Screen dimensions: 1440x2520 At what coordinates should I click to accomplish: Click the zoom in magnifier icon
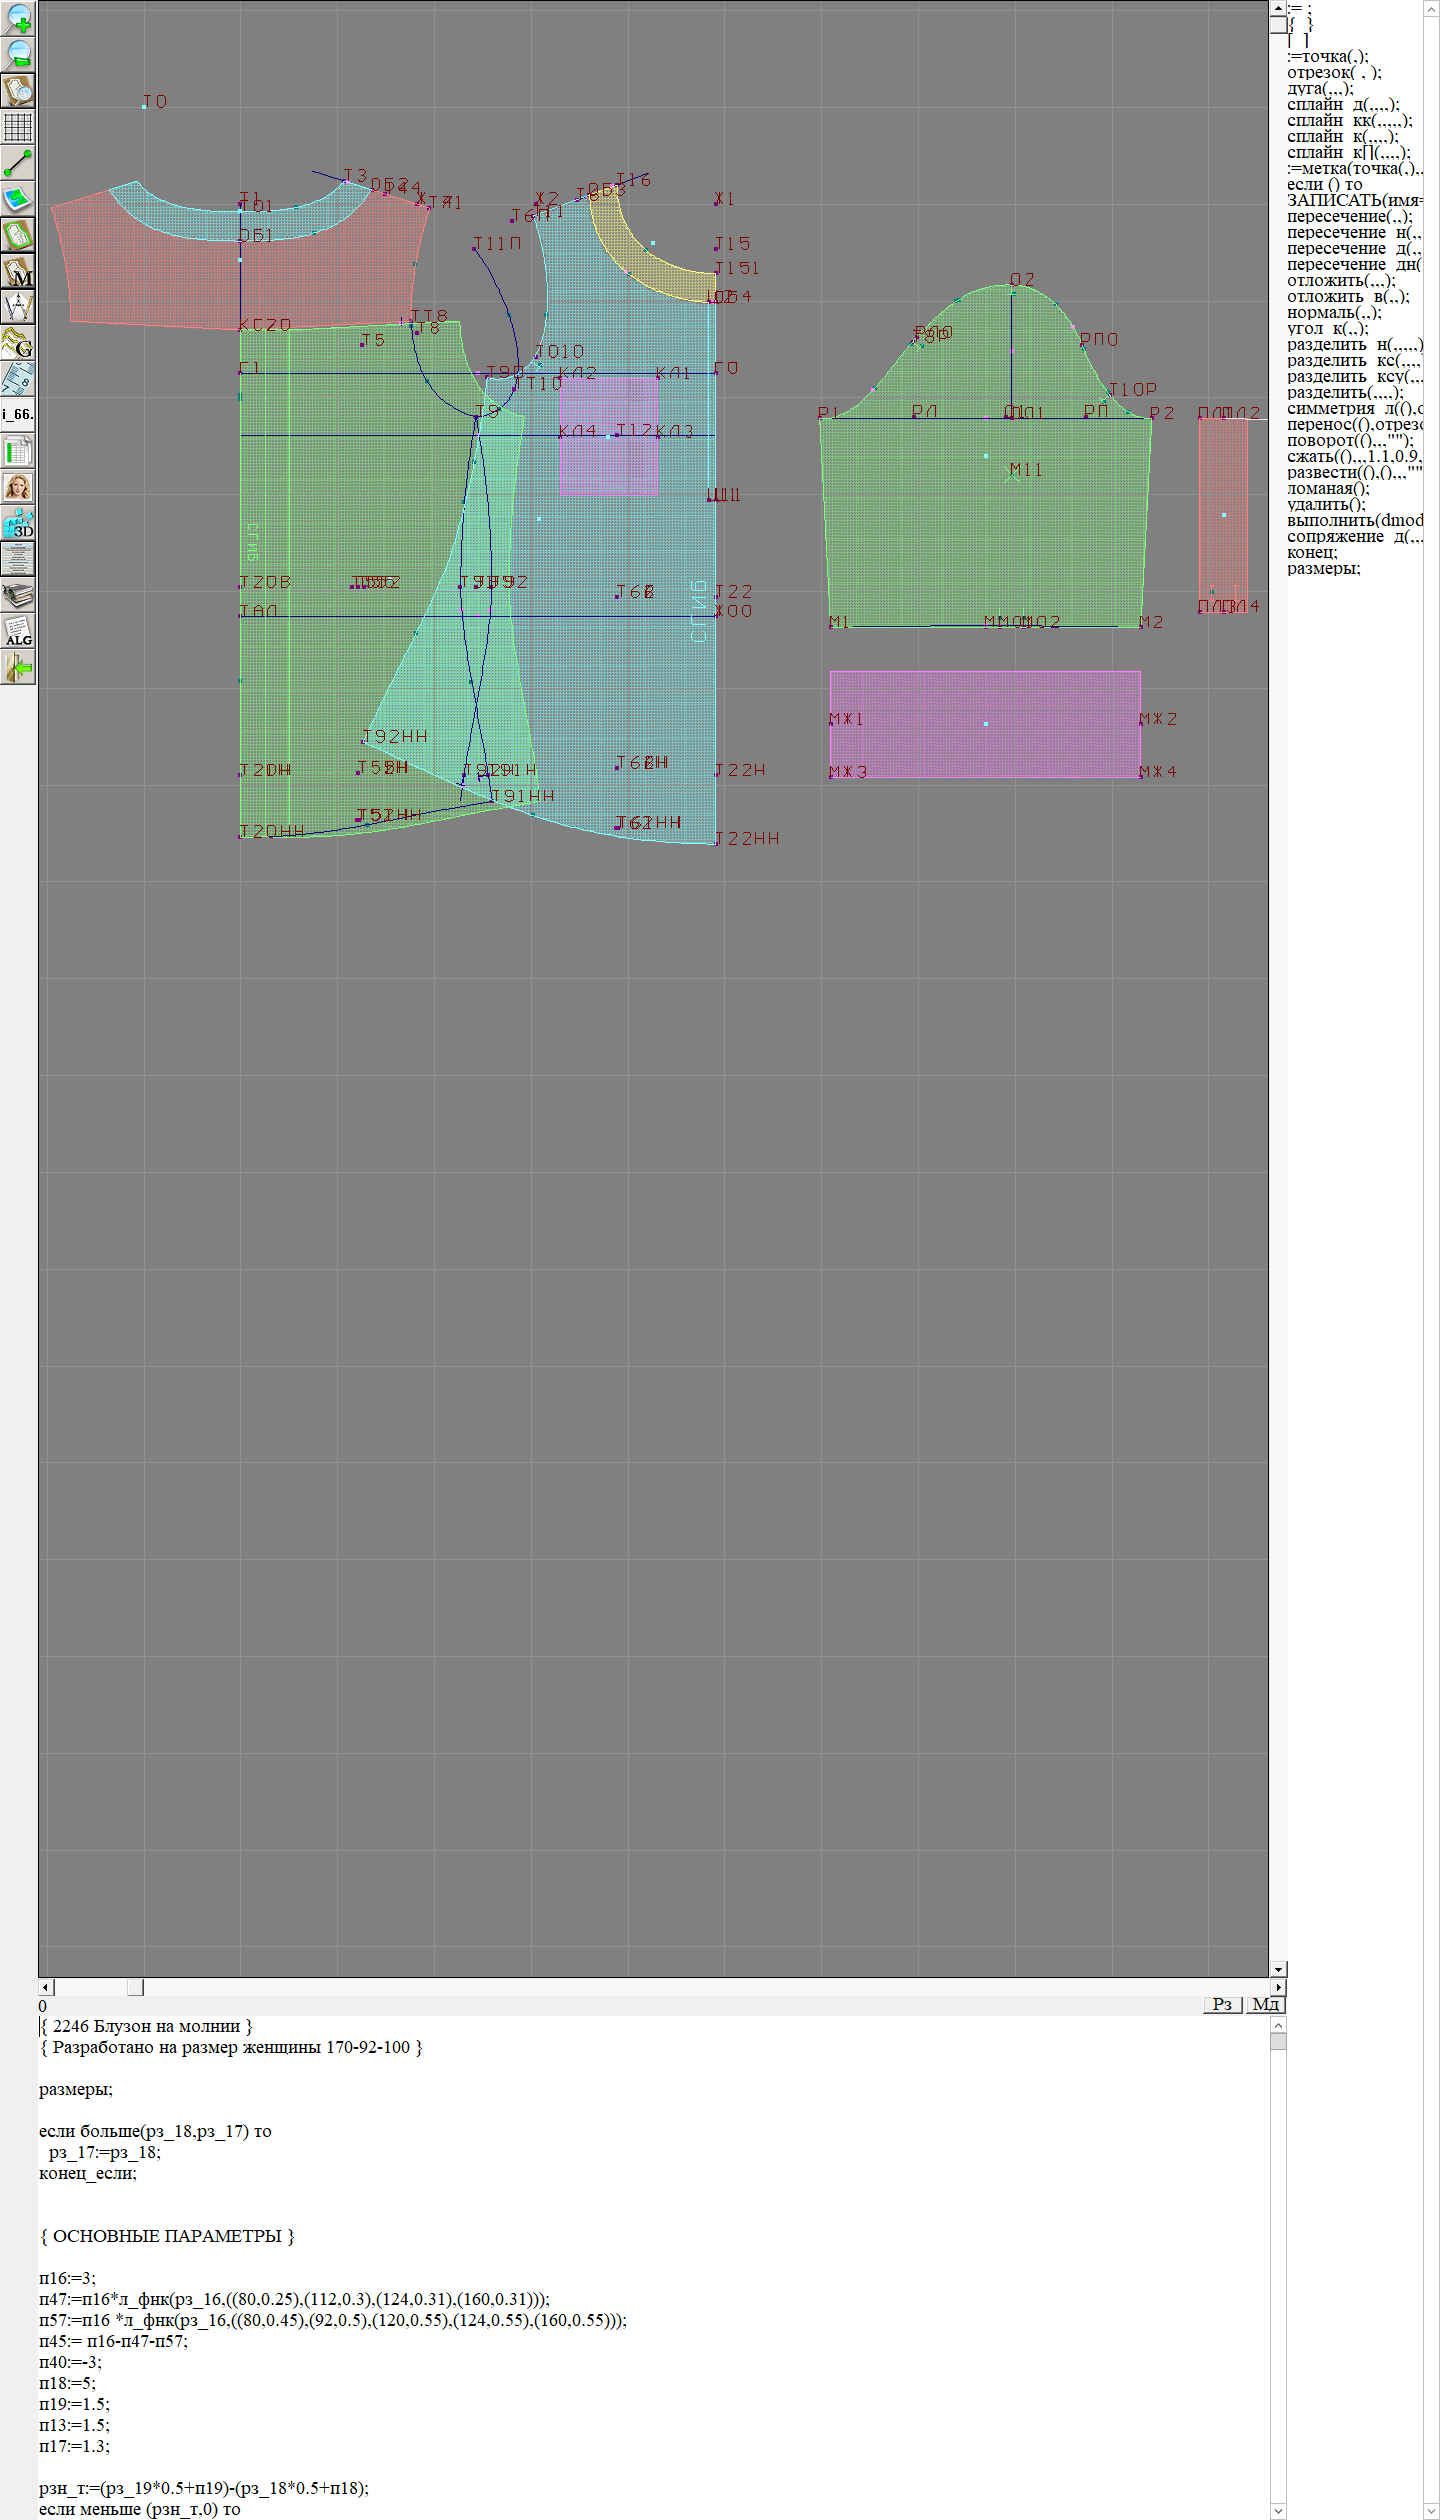click(x=18, y=18)
